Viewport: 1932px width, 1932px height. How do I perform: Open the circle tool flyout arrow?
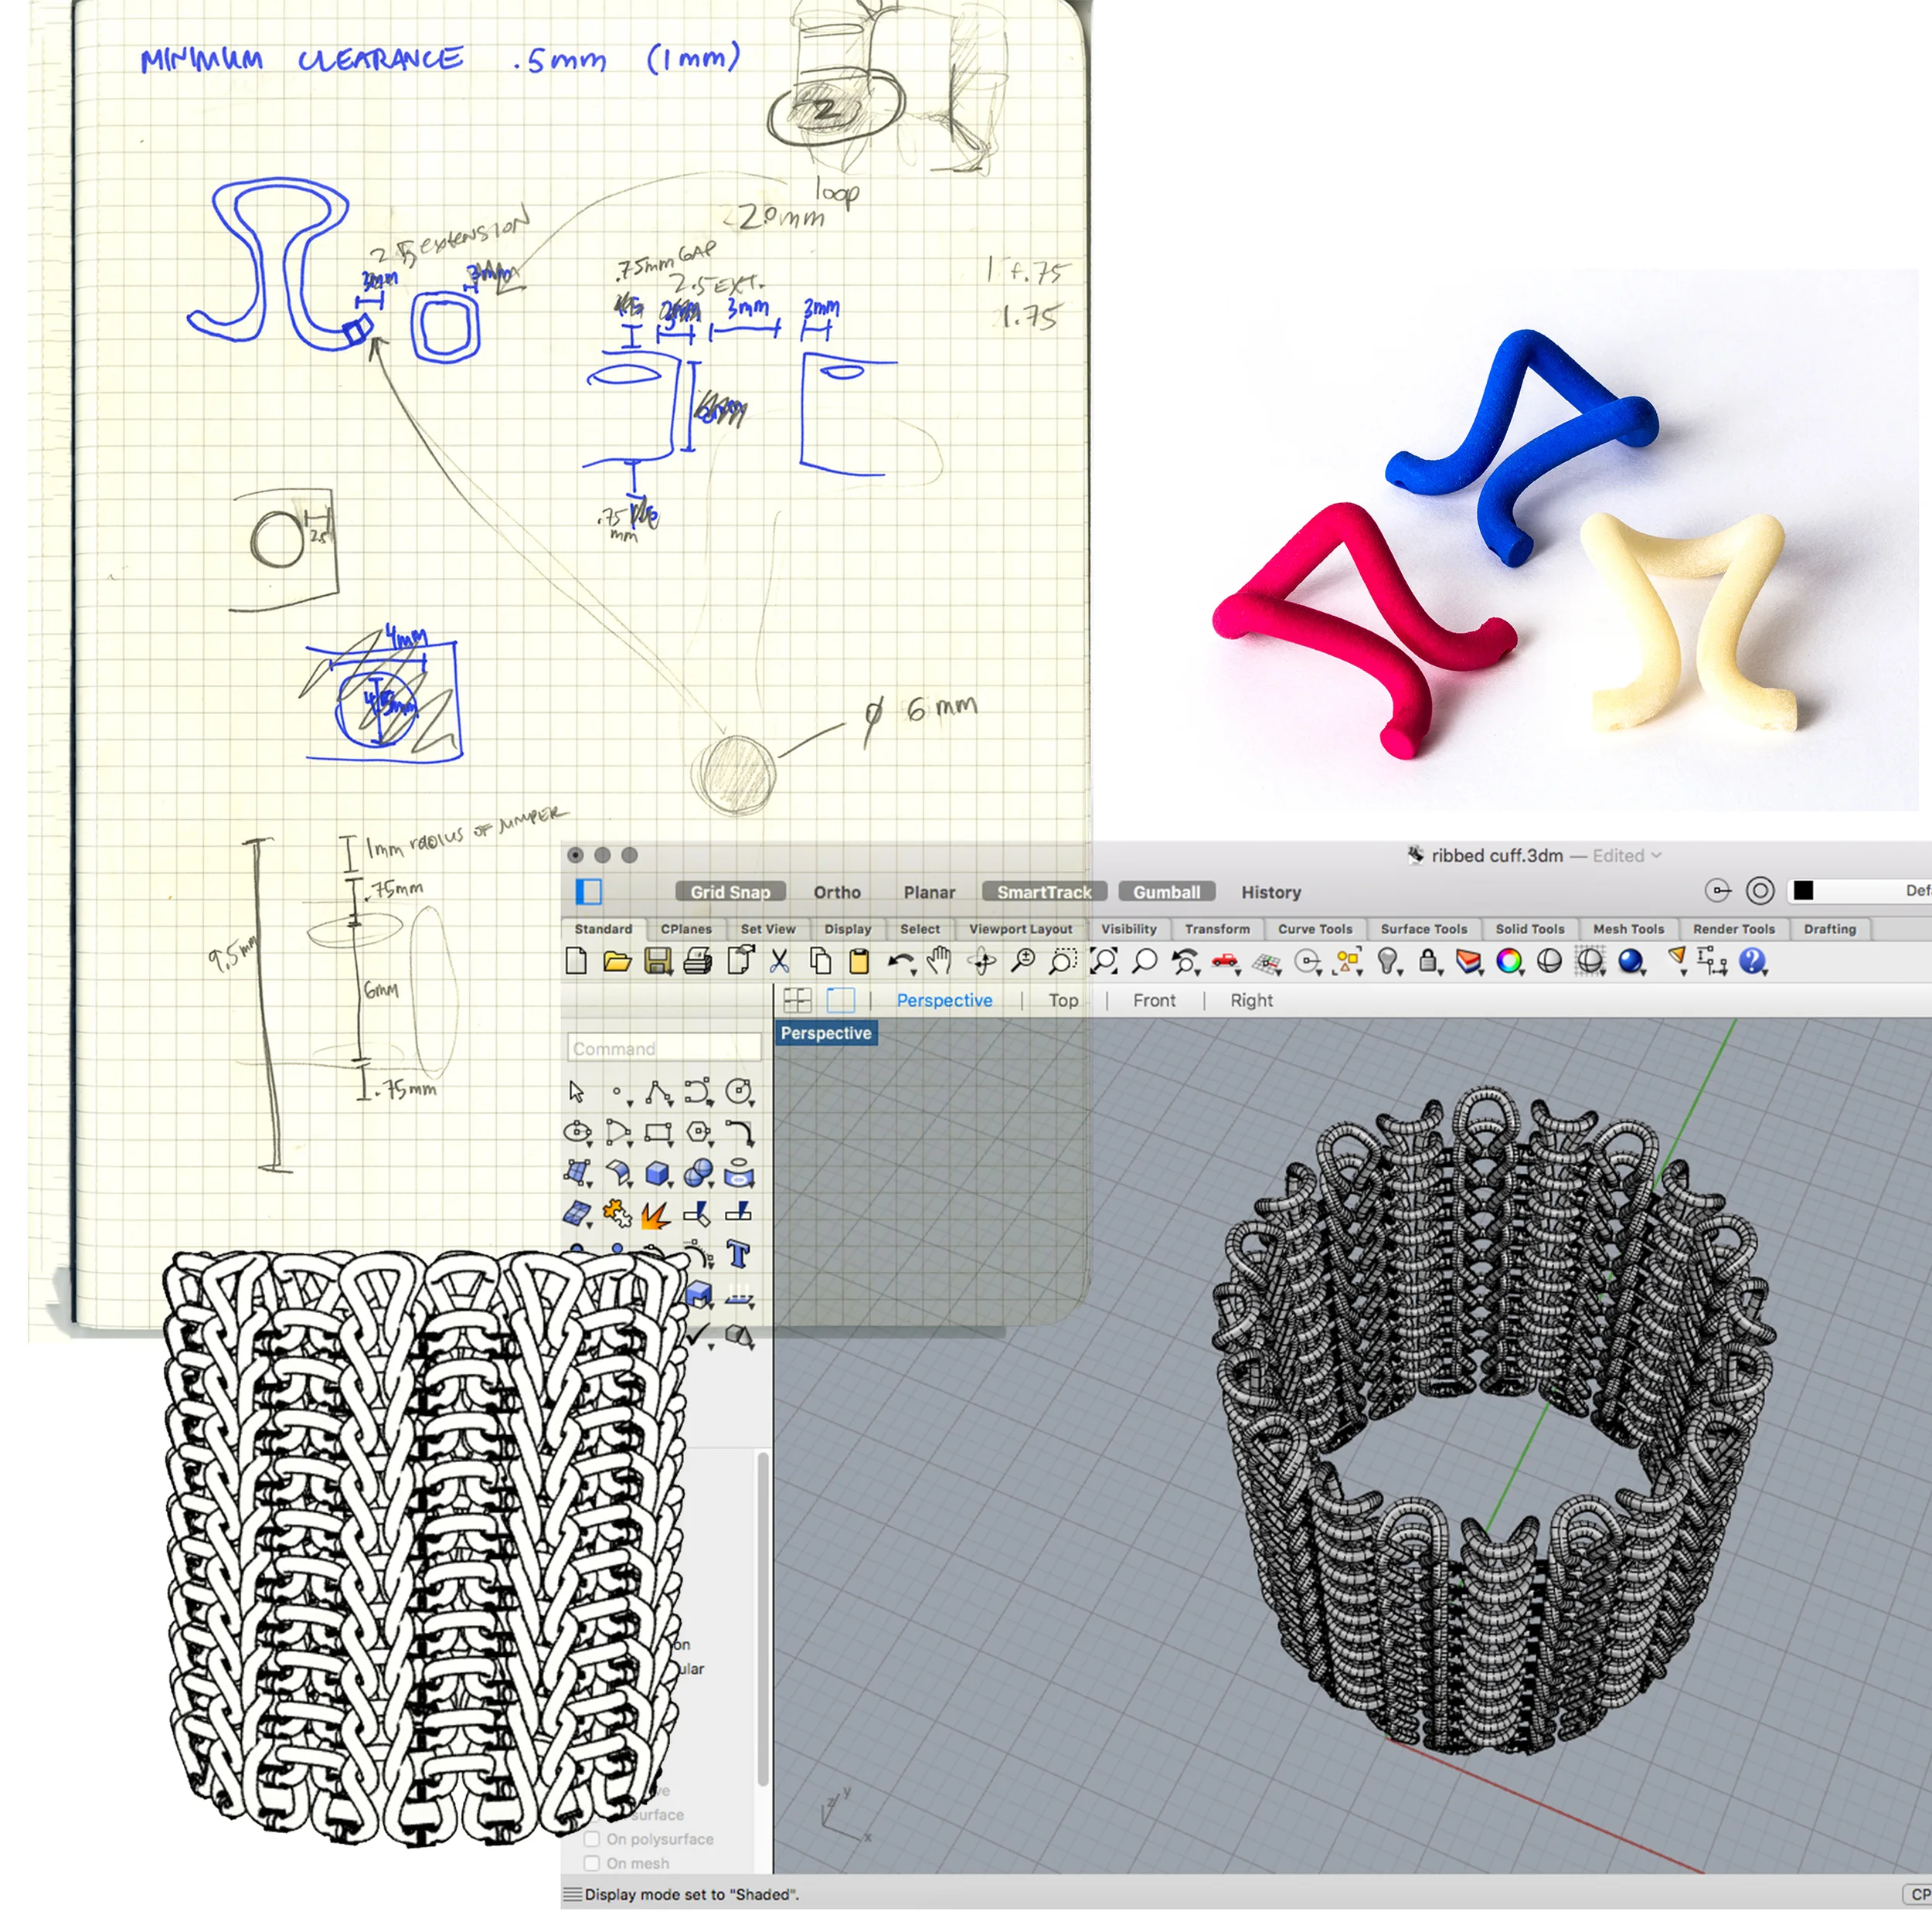coord(751,1104)
